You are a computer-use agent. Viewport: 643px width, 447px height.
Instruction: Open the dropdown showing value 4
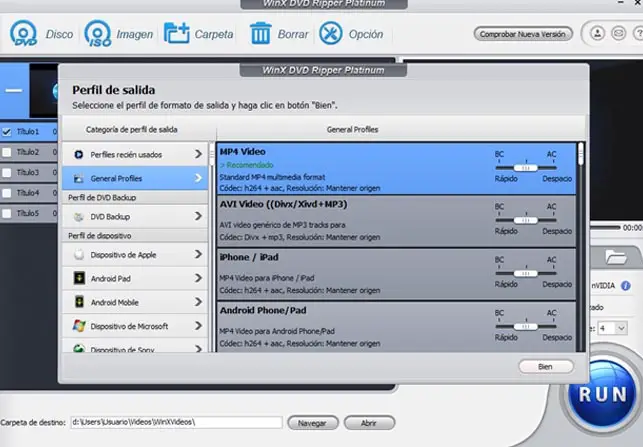tap(613, 328)
